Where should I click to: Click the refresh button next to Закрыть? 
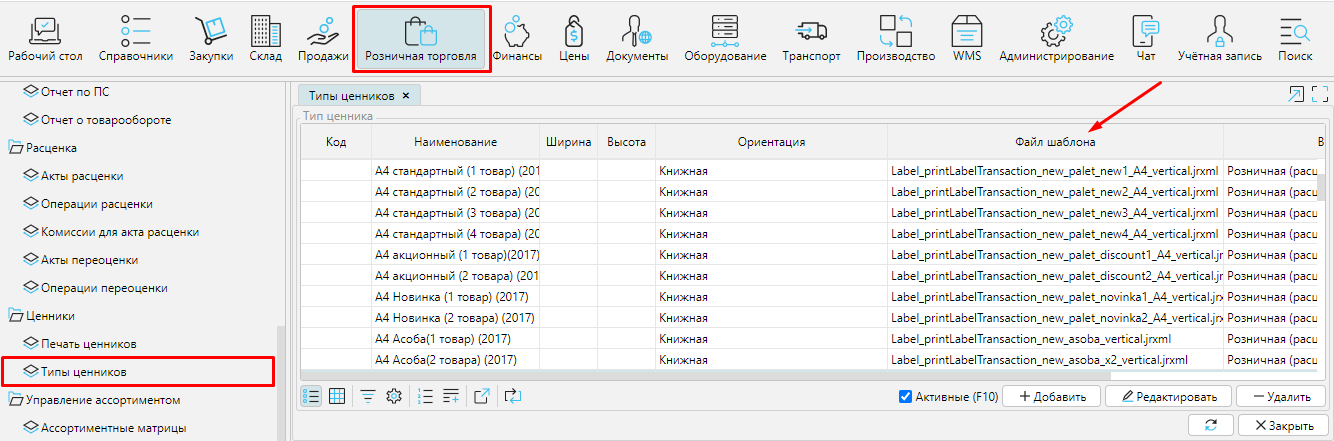click(1211, 425)
